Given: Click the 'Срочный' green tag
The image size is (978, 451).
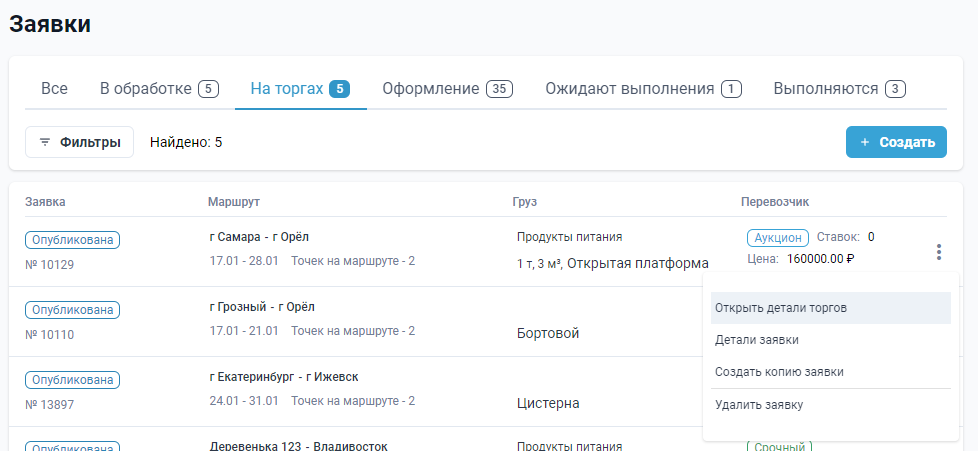Looking at the screenshot, I should pyautogui.click(x=779, y=447).
